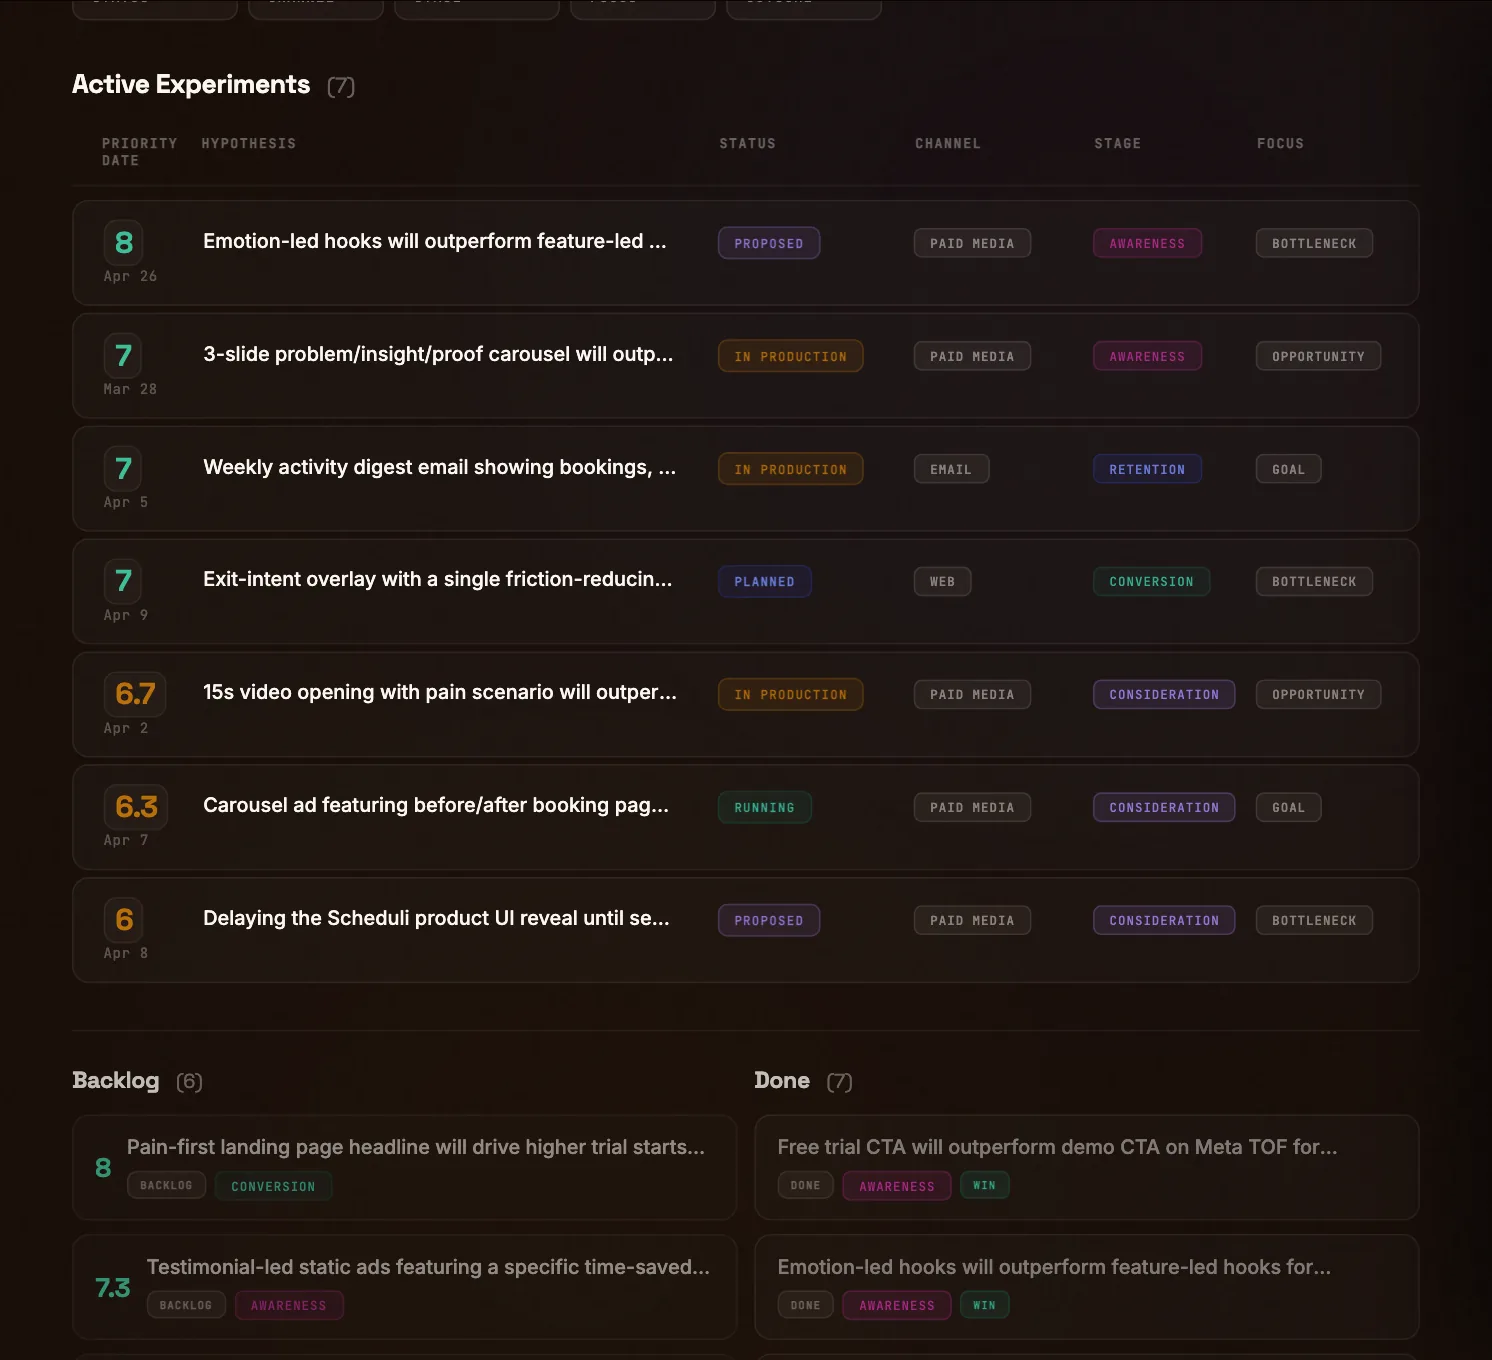Screen dimensions: 1492x1360
Task: Click the Win badge on the Free trial CTA card
Action: click(984, 1186)
